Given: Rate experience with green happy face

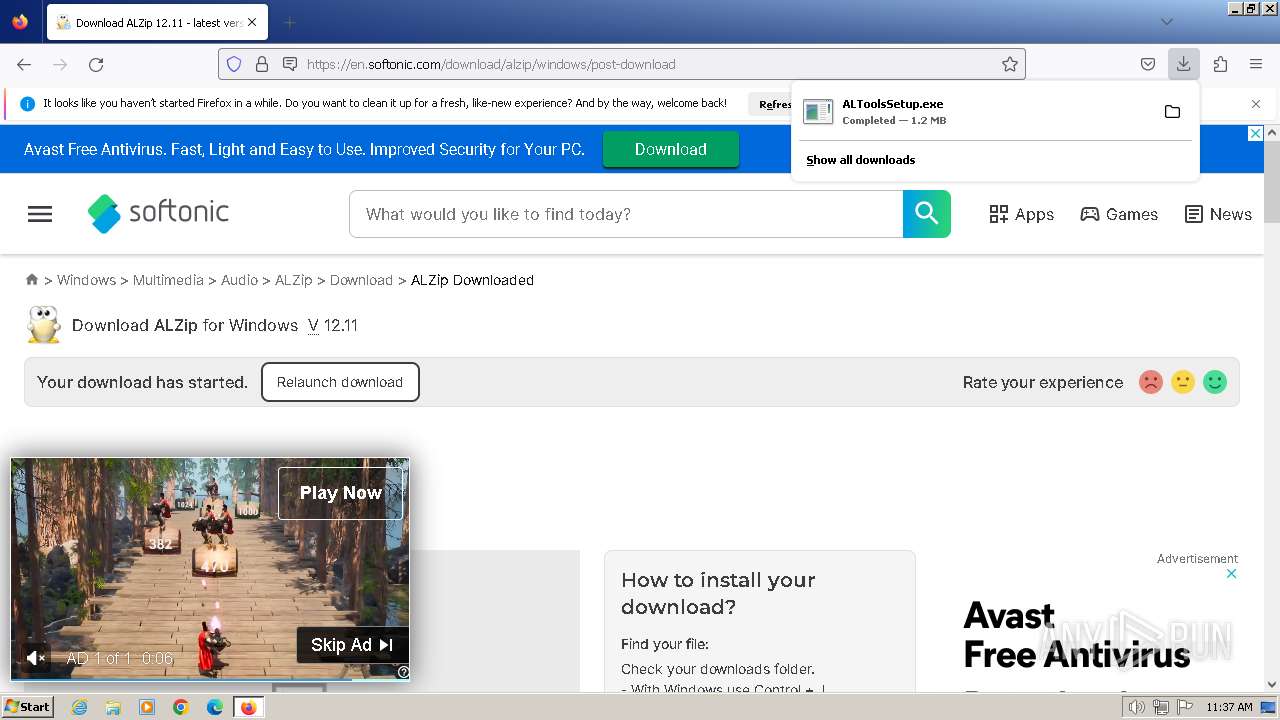Looking at the screenshot, I should point(1215,382).
